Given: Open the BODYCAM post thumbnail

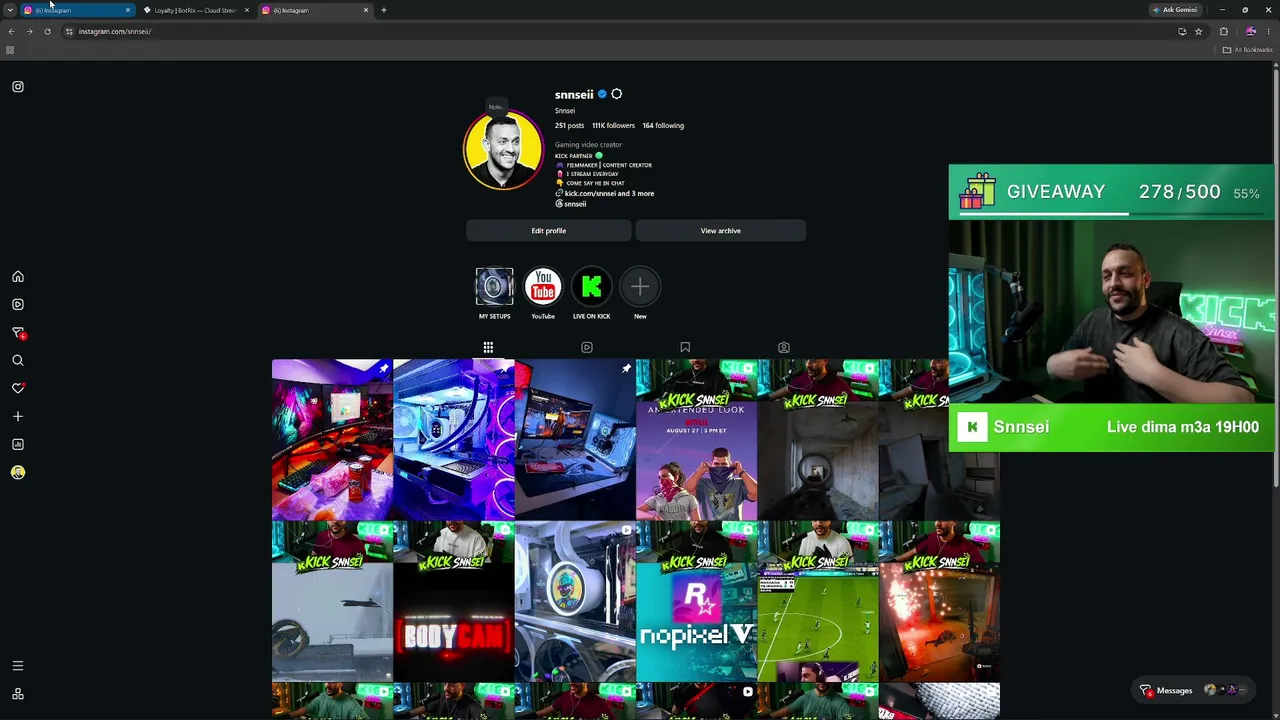Looking at the screenshot, I should click(x=454, y=602).
